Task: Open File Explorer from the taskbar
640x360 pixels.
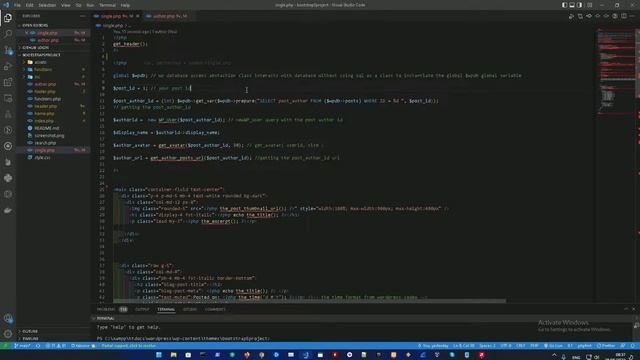Action: click(x=173, y=355)
